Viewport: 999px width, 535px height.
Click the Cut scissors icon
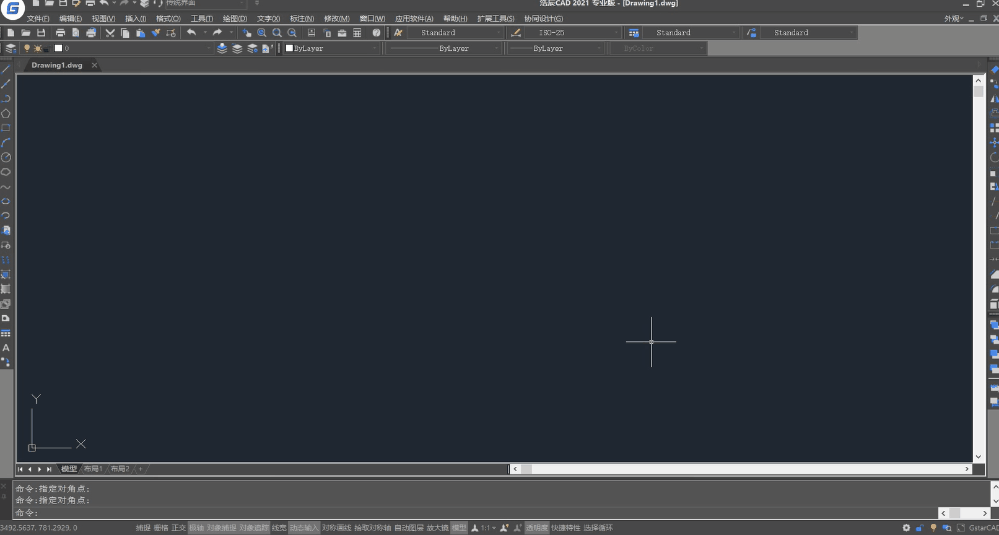[110, 32]
